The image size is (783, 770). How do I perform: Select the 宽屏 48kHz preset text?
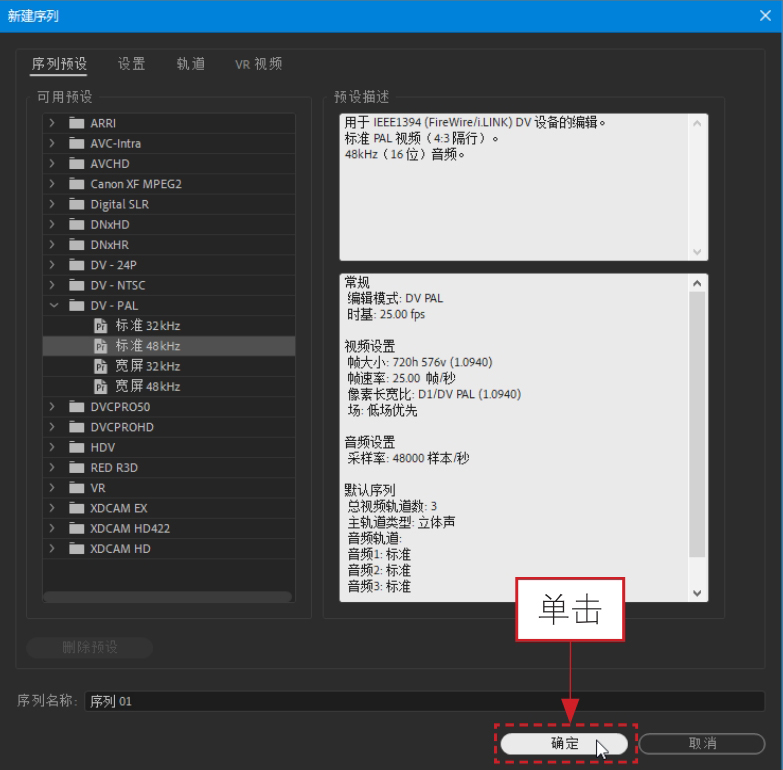(x=148, y=386)
